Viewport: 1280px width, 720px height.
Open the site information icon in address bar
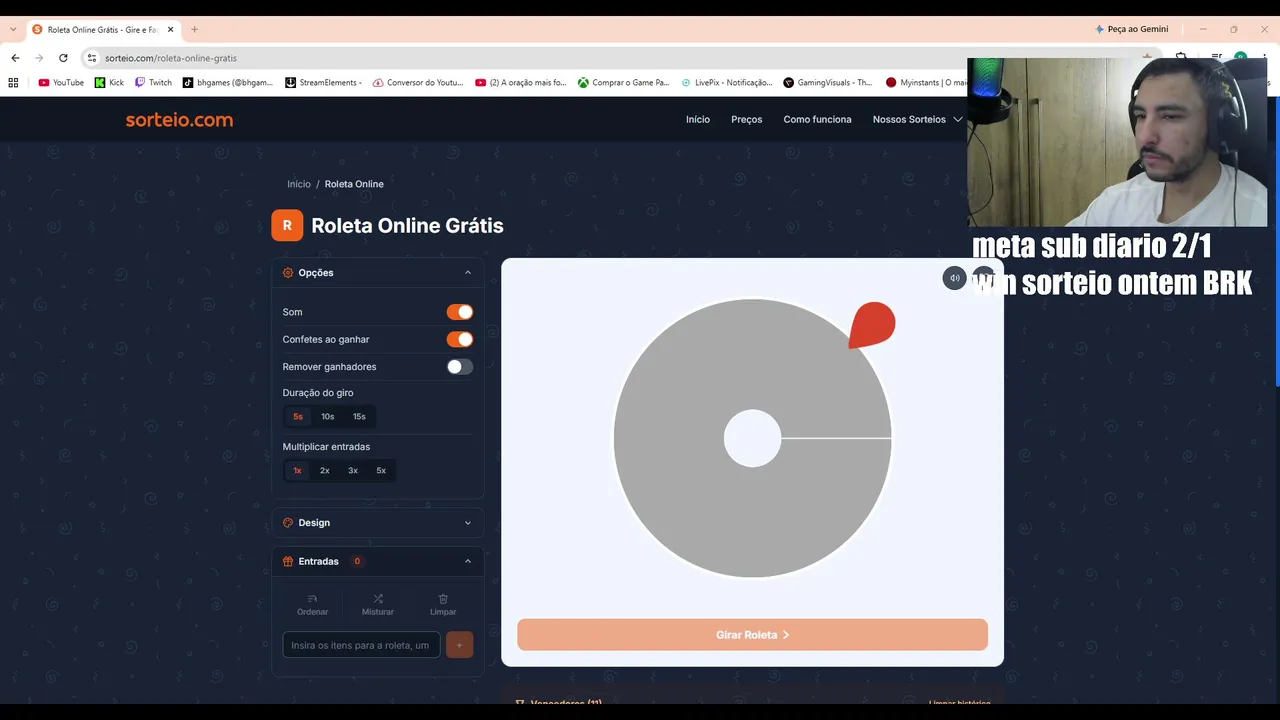[92, 58]
